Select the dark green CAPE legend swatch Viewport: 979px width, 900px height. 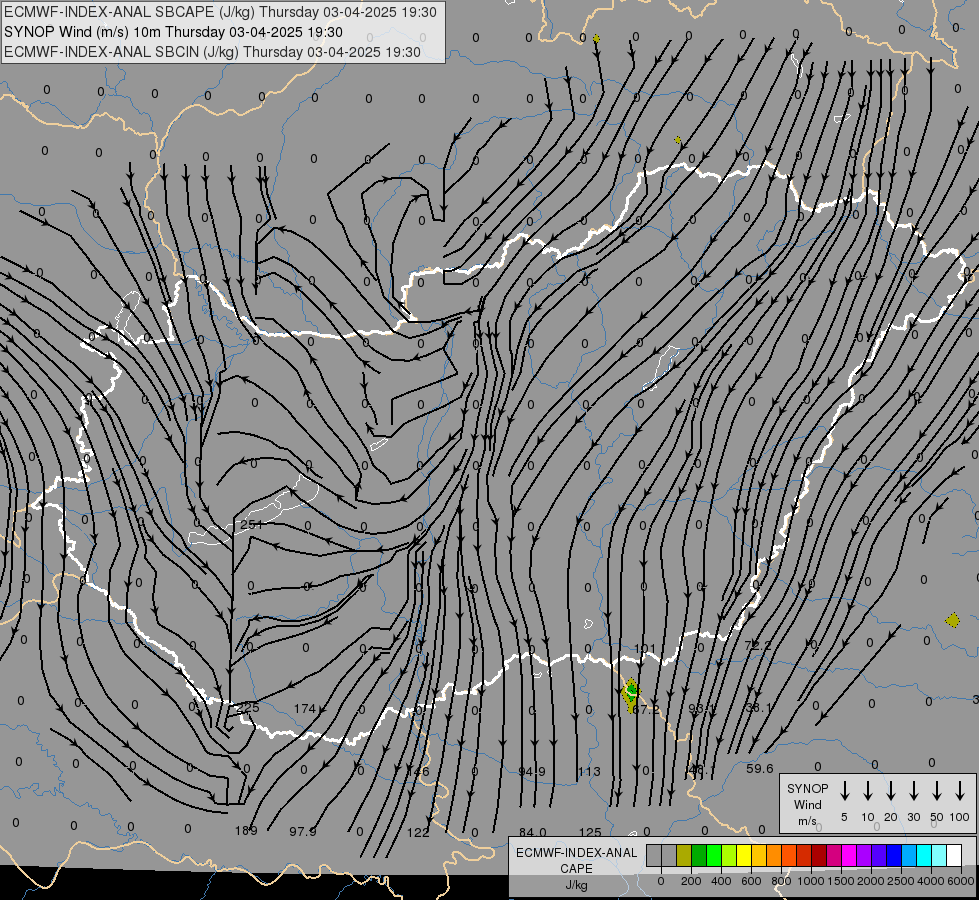pos(699,855)
